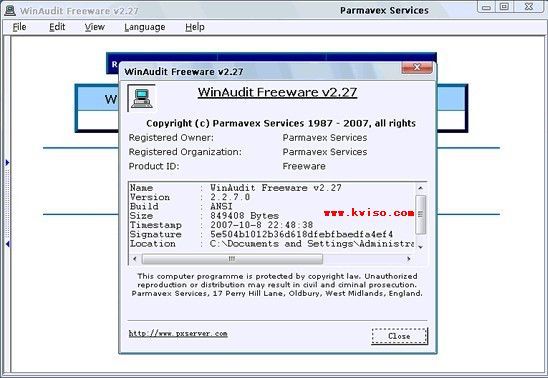Select the Size 849408 Bytes line
Image resolution: width=548 pixels, height=378 pixels.
click(x=204, y=216)
